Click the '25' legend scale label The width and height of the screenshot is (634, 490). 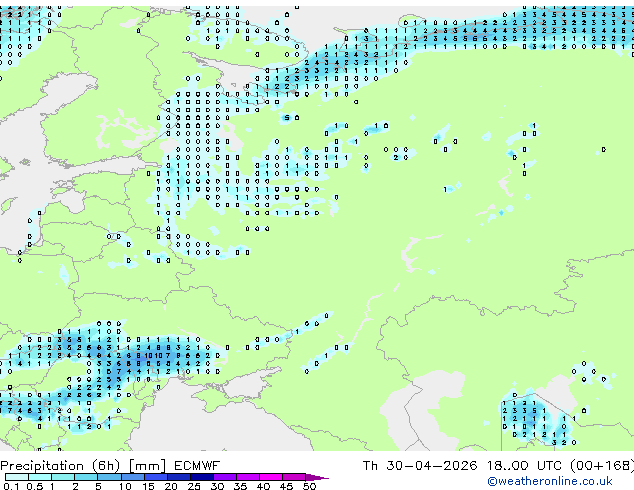[x=194, y=486]
